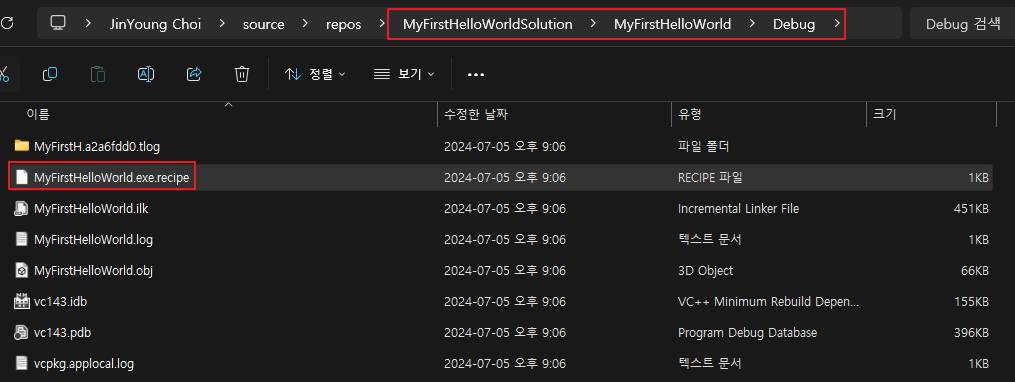Click the Debug breadcrumb segment
Viewport: 1015px width, 382px height.
pos(794,25)
